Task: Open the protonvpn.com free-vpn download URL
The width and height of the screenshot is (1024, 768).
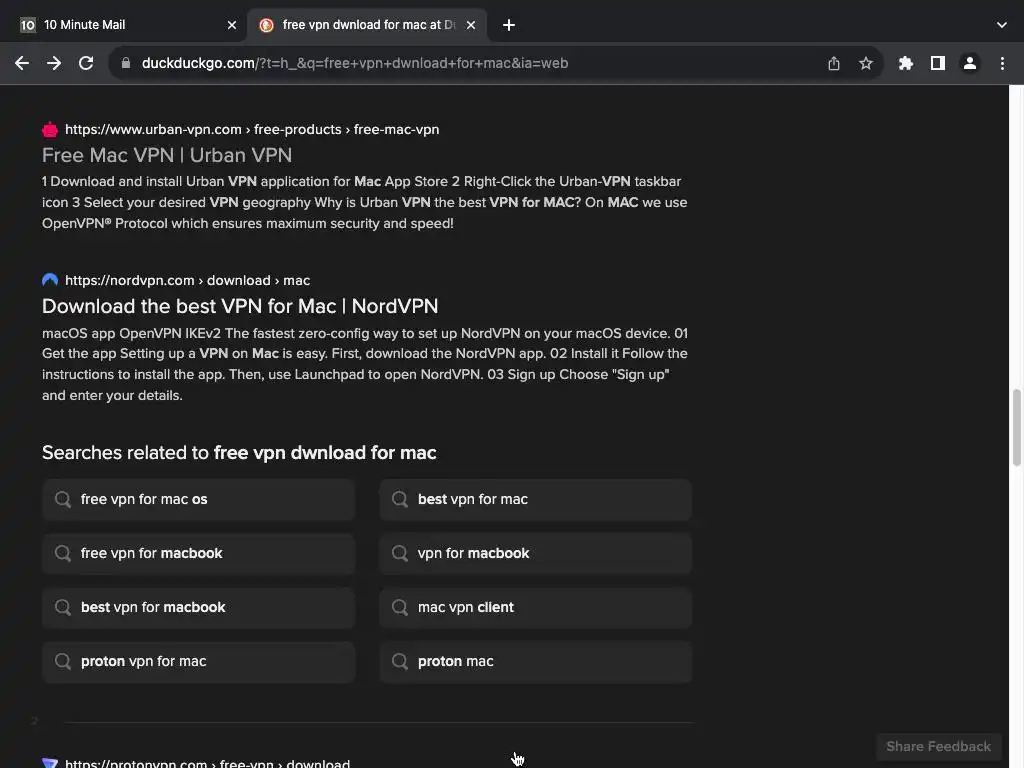Action: tap(207, 763)
